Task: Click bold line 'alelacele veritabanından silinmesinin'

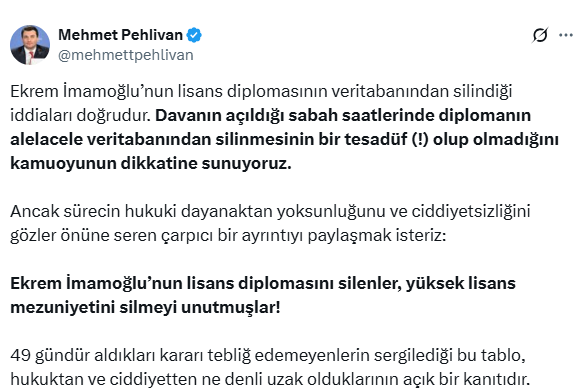Action: (284, 140)
